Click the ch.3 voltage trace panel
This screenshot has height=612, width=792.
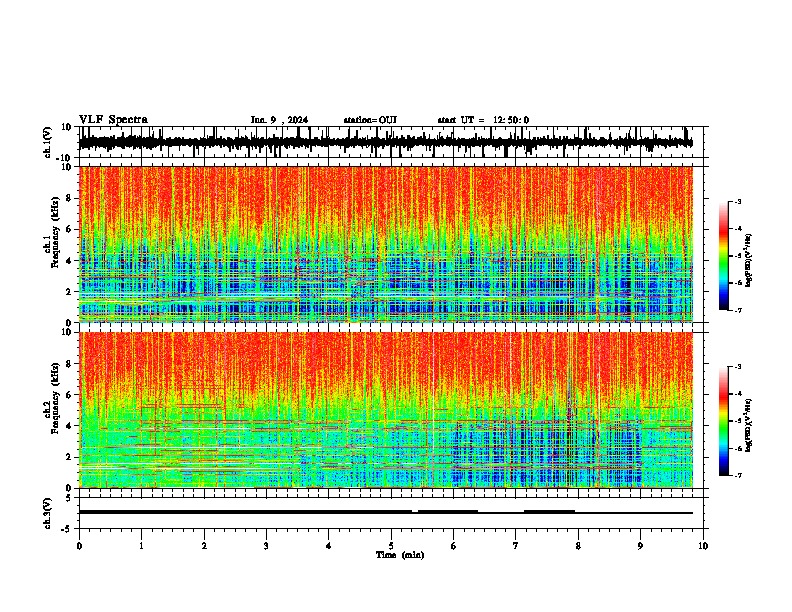coord(390,513)
